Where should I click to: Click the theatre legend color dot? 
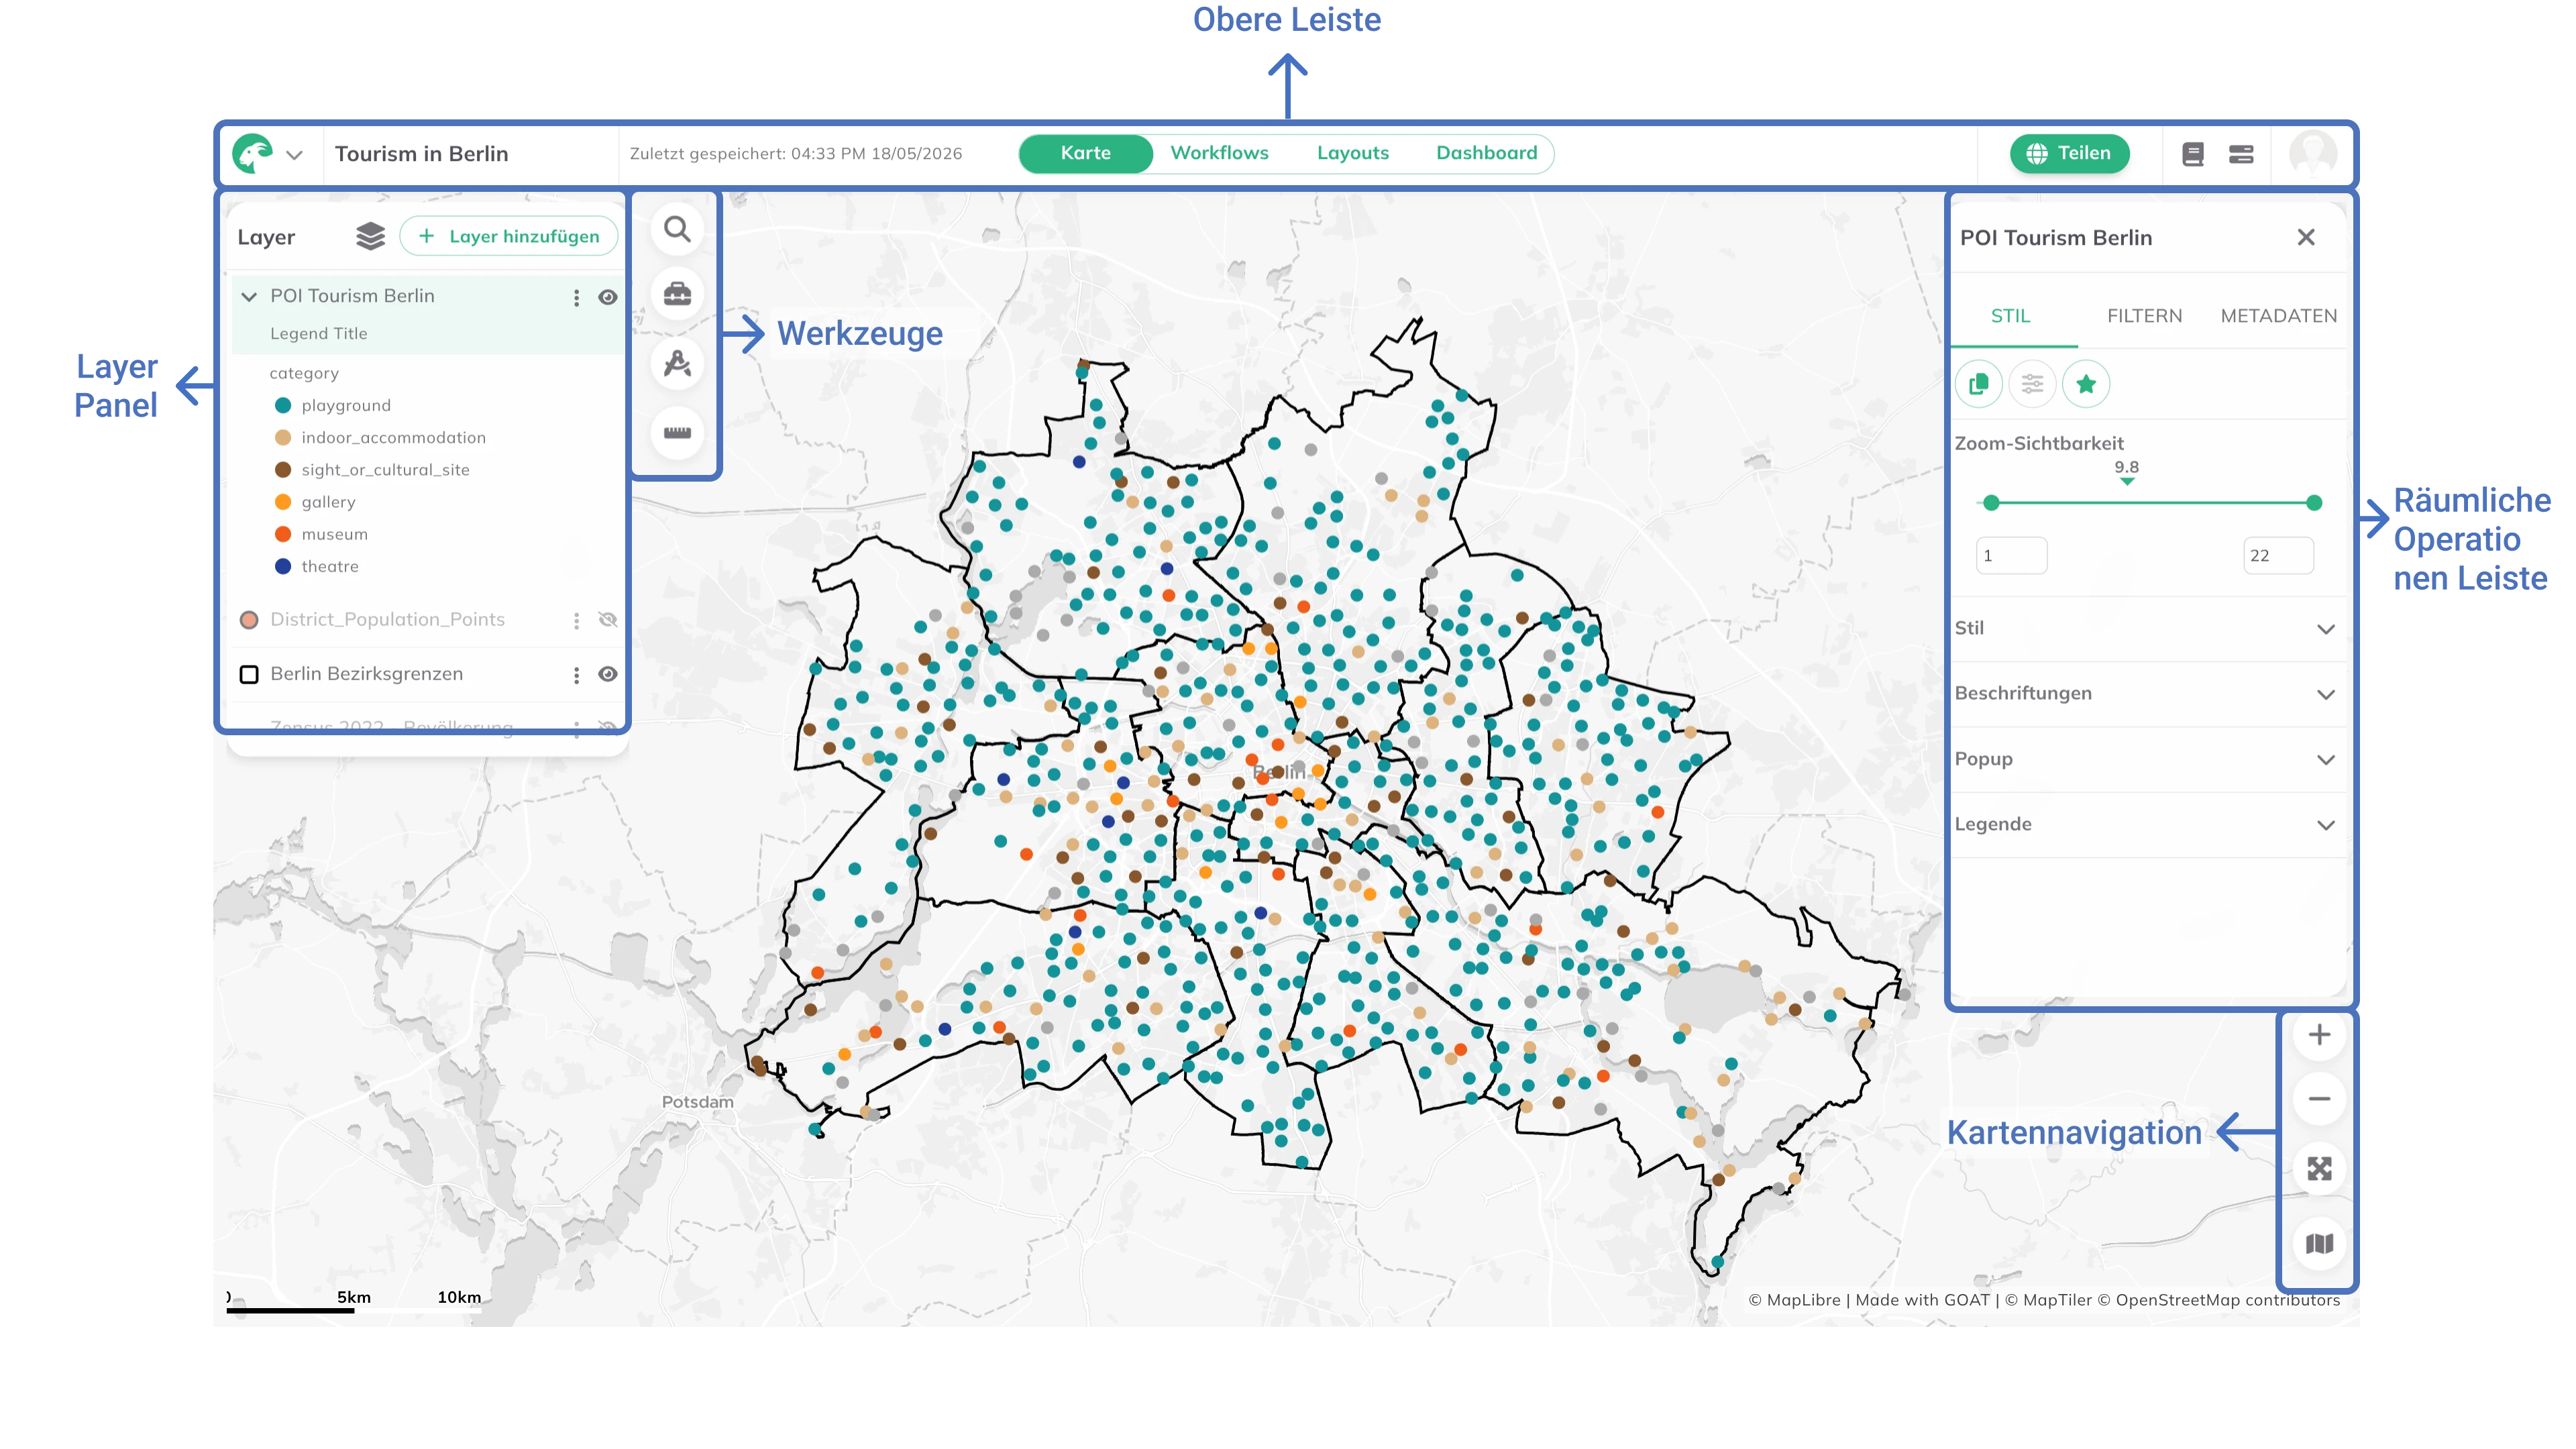[x=283, y=567]
